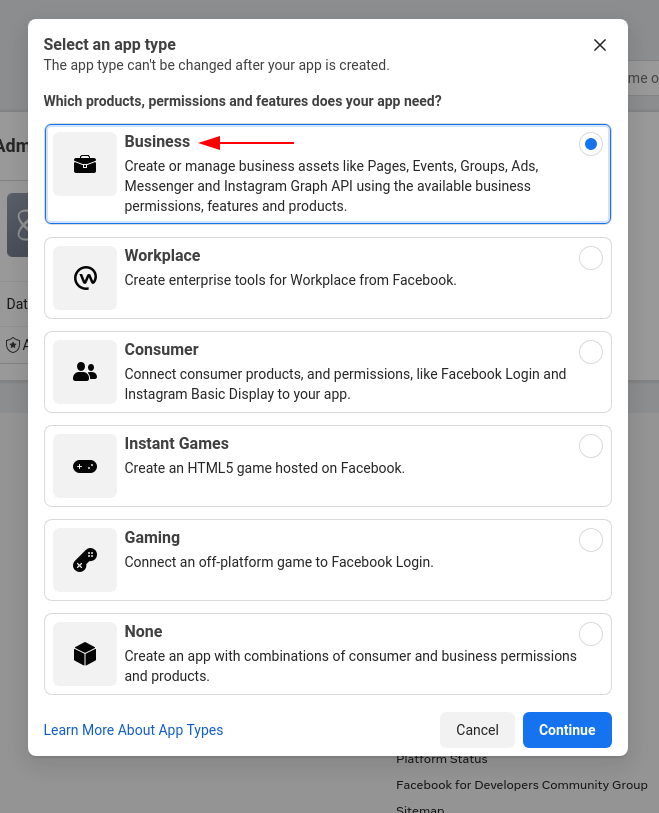Click the Consumer option description text
The width and height of the screenshot is (659, 813).
click(345, 384)
